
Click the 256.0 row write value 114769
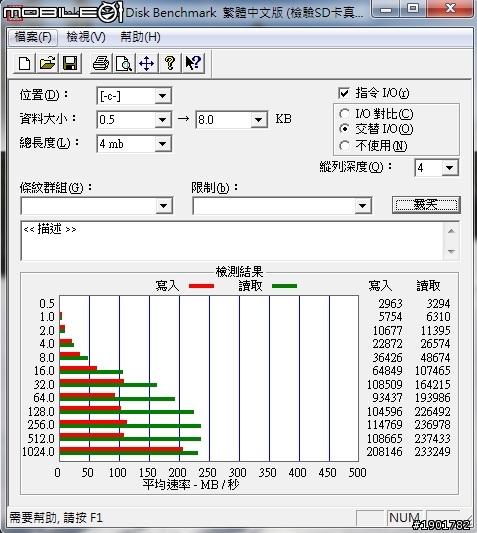(384, 425)
